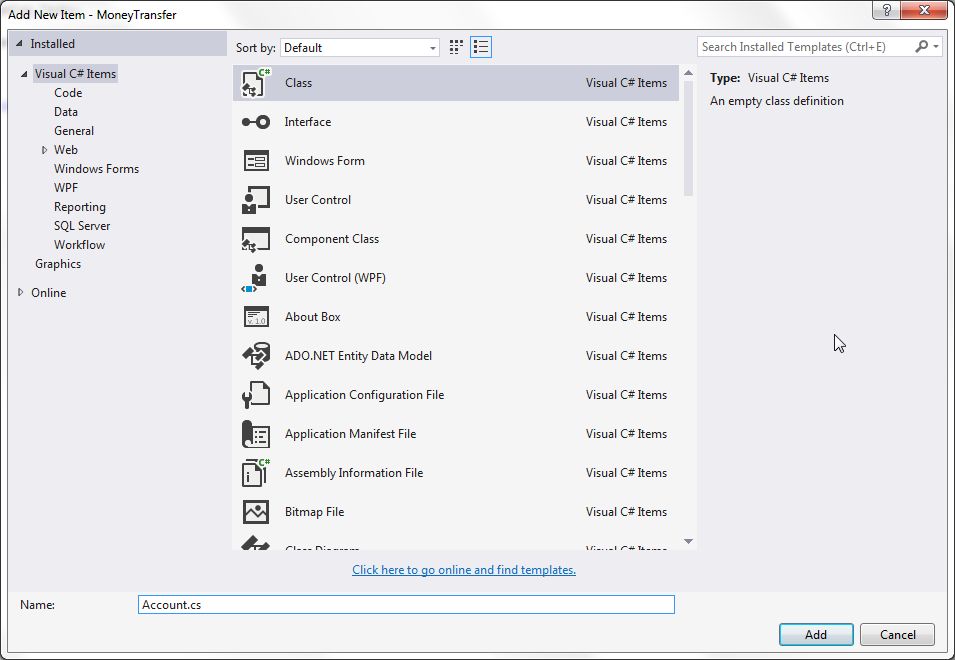
Task: Click the Search Installed Templates box
Action: pyautogui.click(x=805, y=46)
